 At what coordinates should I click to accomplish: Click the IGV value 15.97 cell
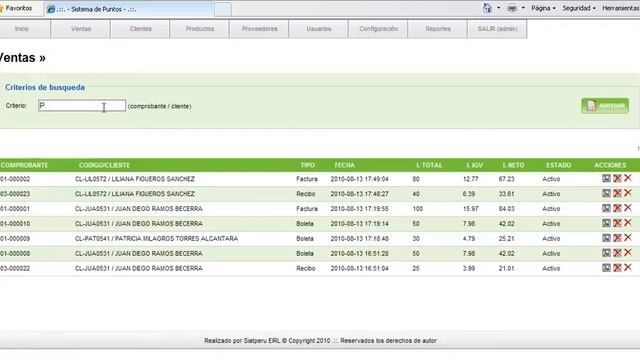471,209
